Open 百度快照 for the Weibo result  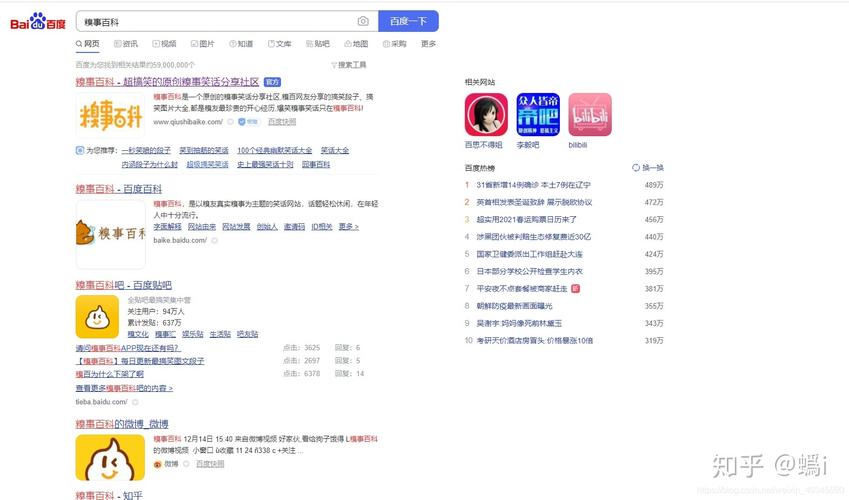(210, 464)
